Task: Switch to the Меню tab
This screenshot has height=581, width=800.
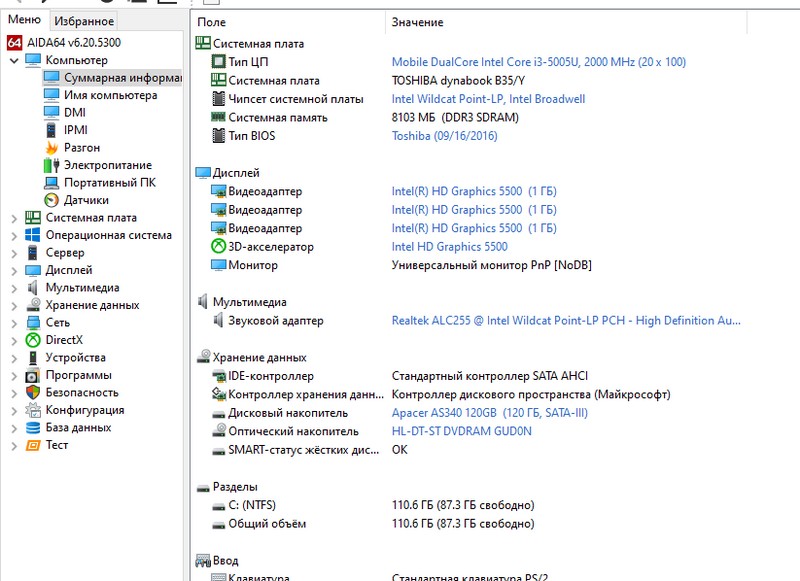Action: (24, 21)
